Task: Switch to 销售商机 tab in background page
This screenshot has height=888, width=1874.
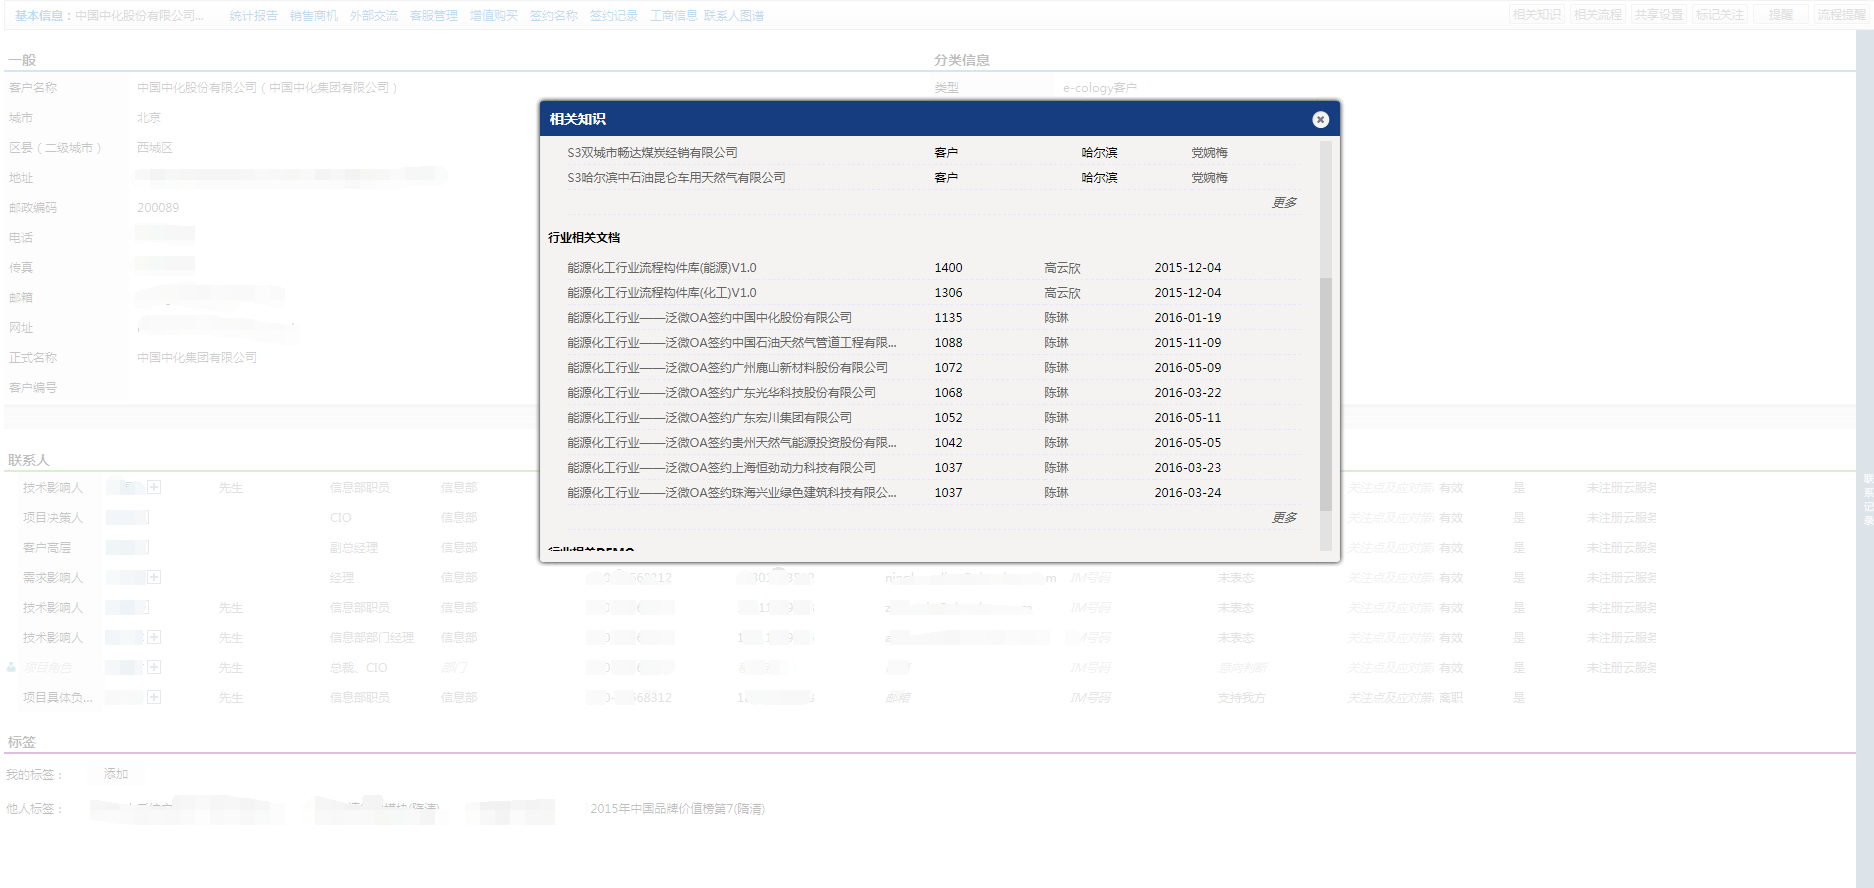Action: [313, 16]
